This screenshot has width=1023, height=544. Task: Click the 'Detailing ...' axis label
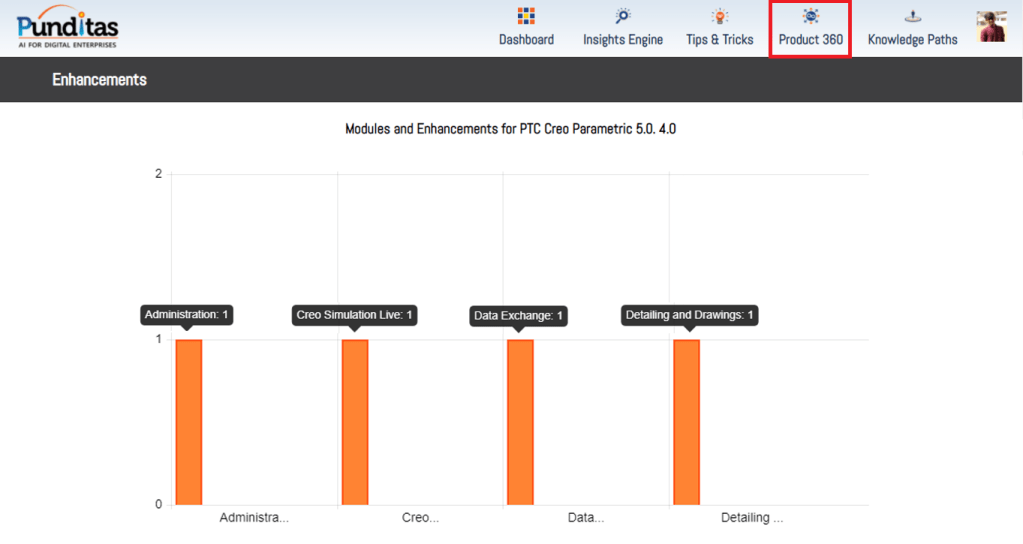[752, 518]
